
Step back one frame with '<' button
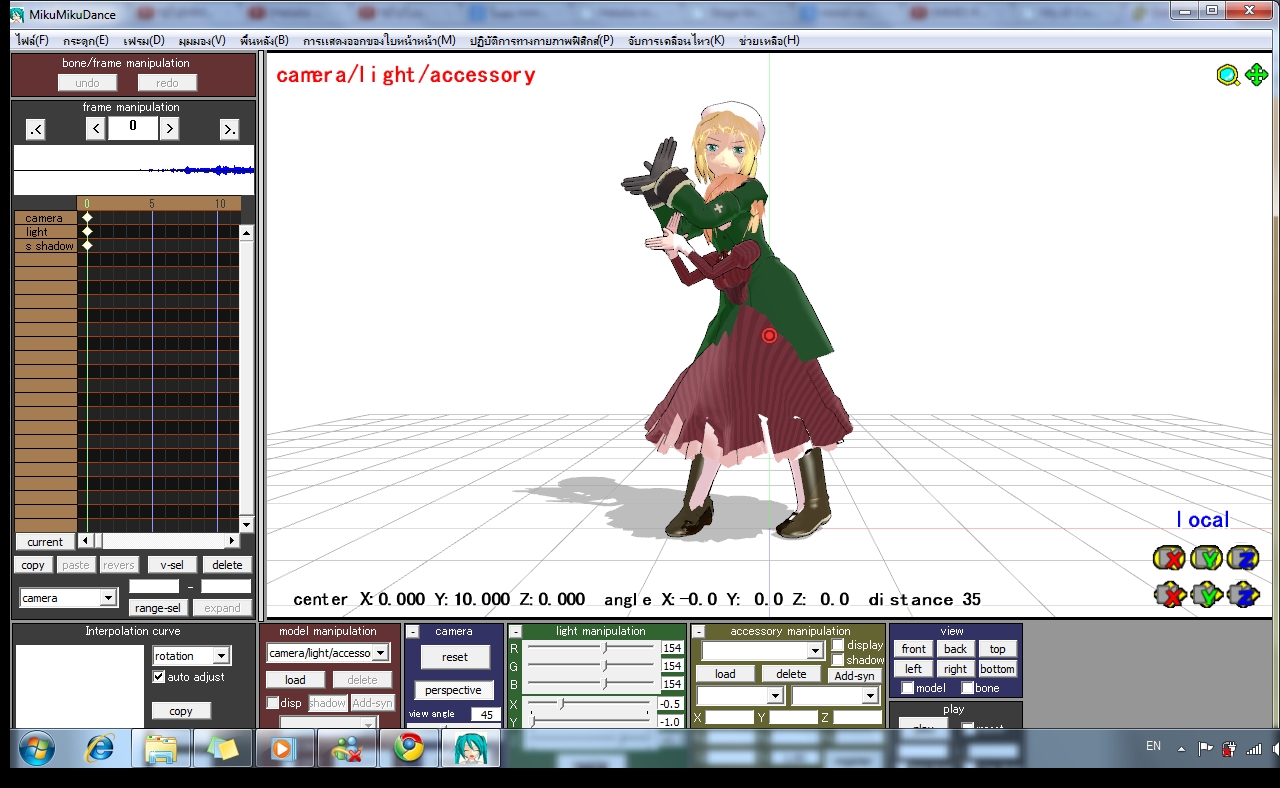point(96,128)
